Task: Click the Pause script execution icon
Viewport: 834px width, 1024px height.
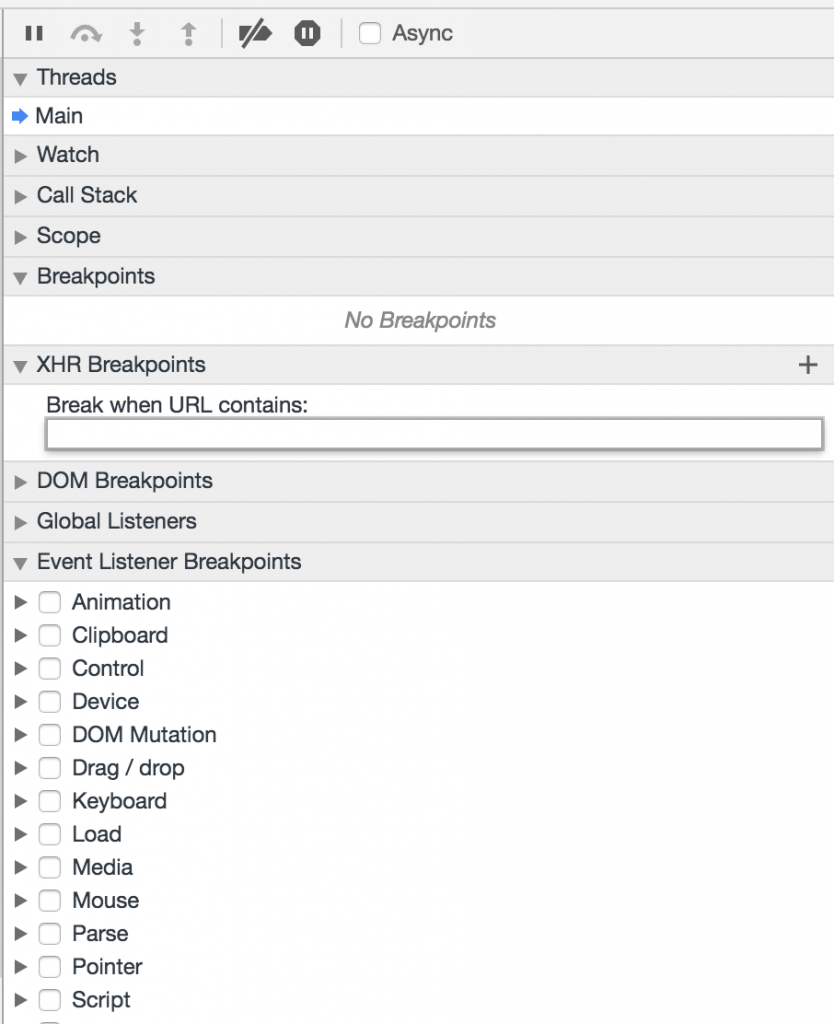Action: pyautogui.click(x=35, y=33)
